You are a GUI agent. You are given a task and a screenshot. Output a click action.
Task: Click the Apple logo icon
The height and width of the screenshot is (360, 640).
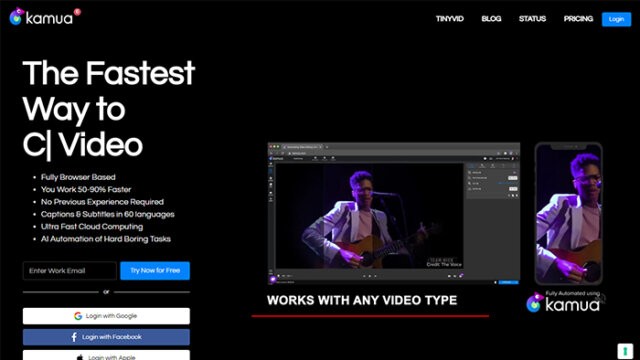(80, 358)
